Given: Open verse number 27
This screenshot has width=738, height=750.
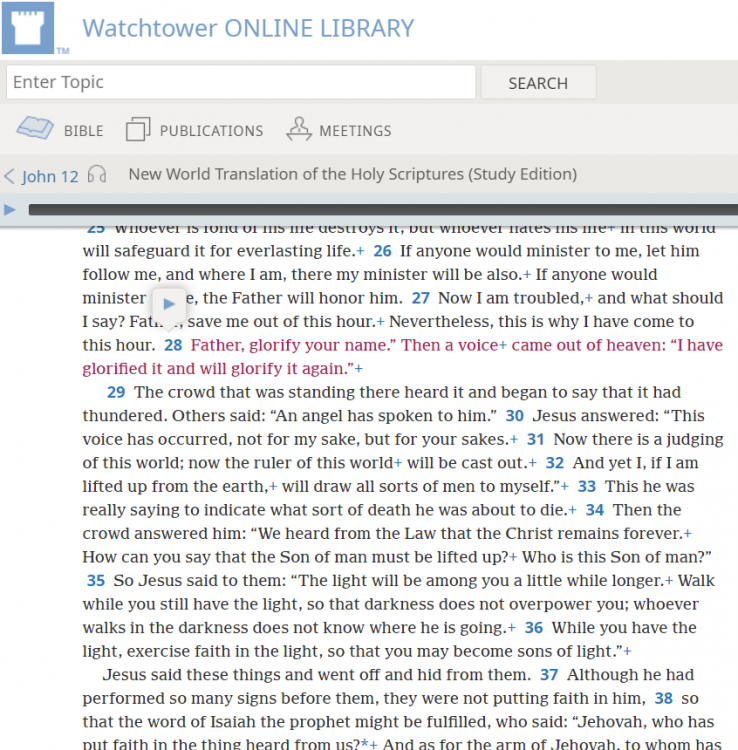Looking at the screenshot, I should [x=420, y=298].
